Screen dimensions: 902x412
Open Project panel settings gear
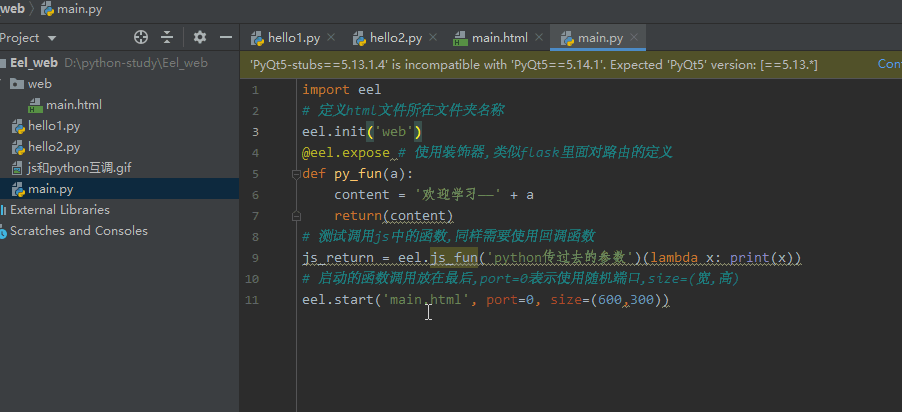[200, 38]
